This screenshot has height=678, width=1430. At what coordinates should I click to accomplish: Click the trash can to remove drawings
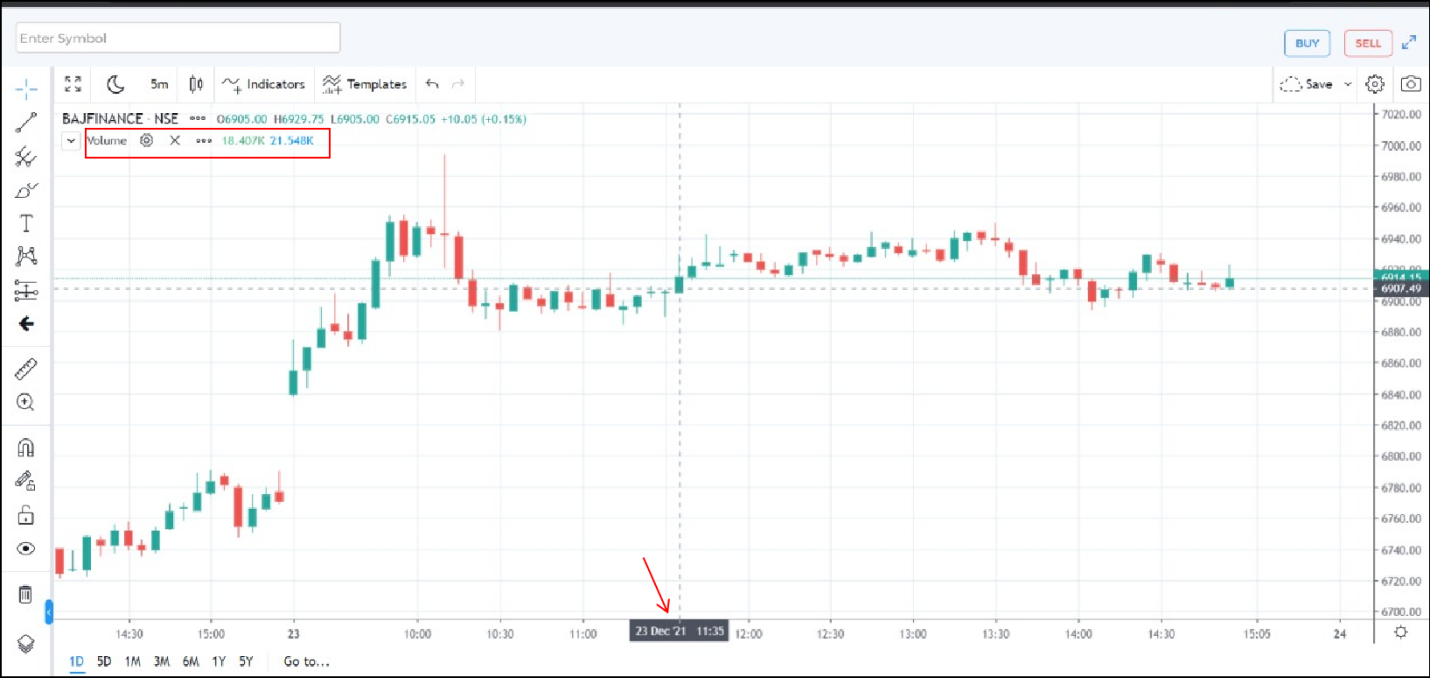26,595
